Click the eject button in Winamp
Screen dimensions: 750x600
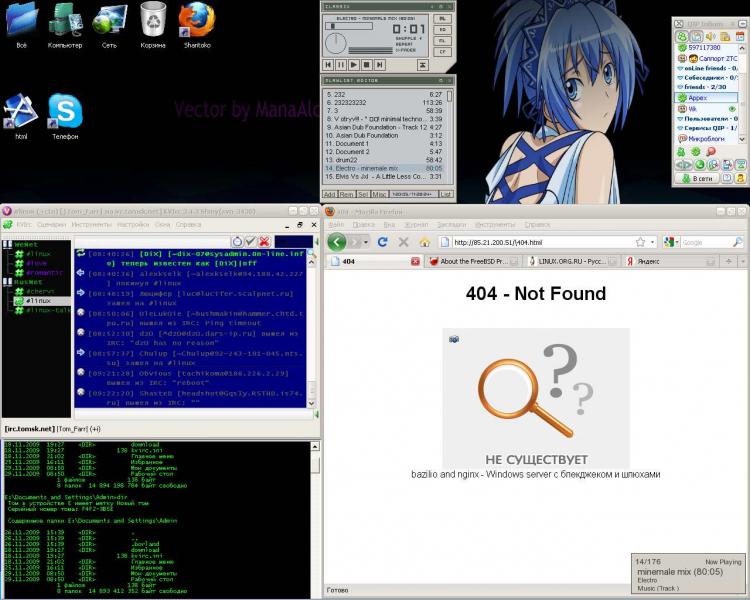[423, 65]
